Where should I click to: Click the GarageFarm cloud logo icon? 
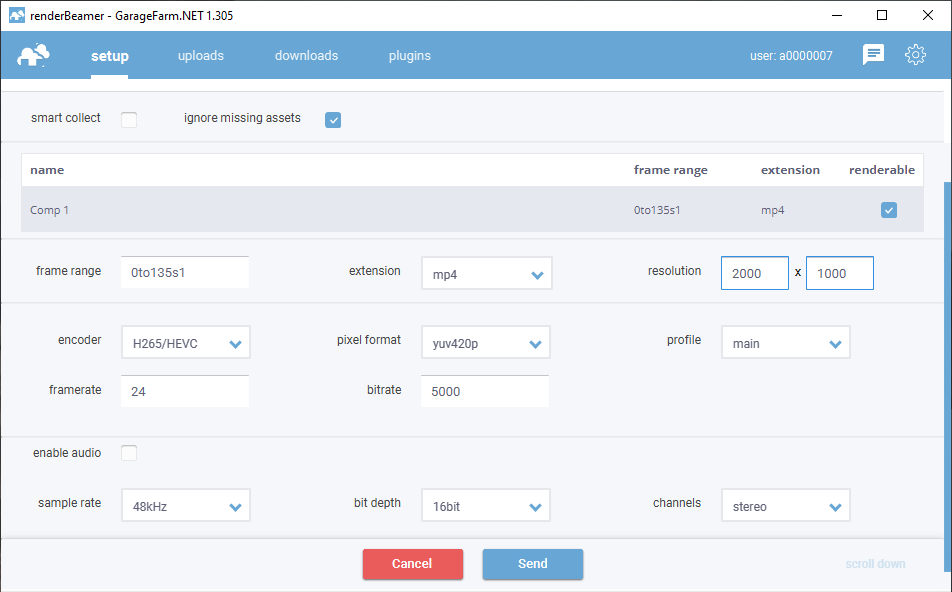click(33, 55)
